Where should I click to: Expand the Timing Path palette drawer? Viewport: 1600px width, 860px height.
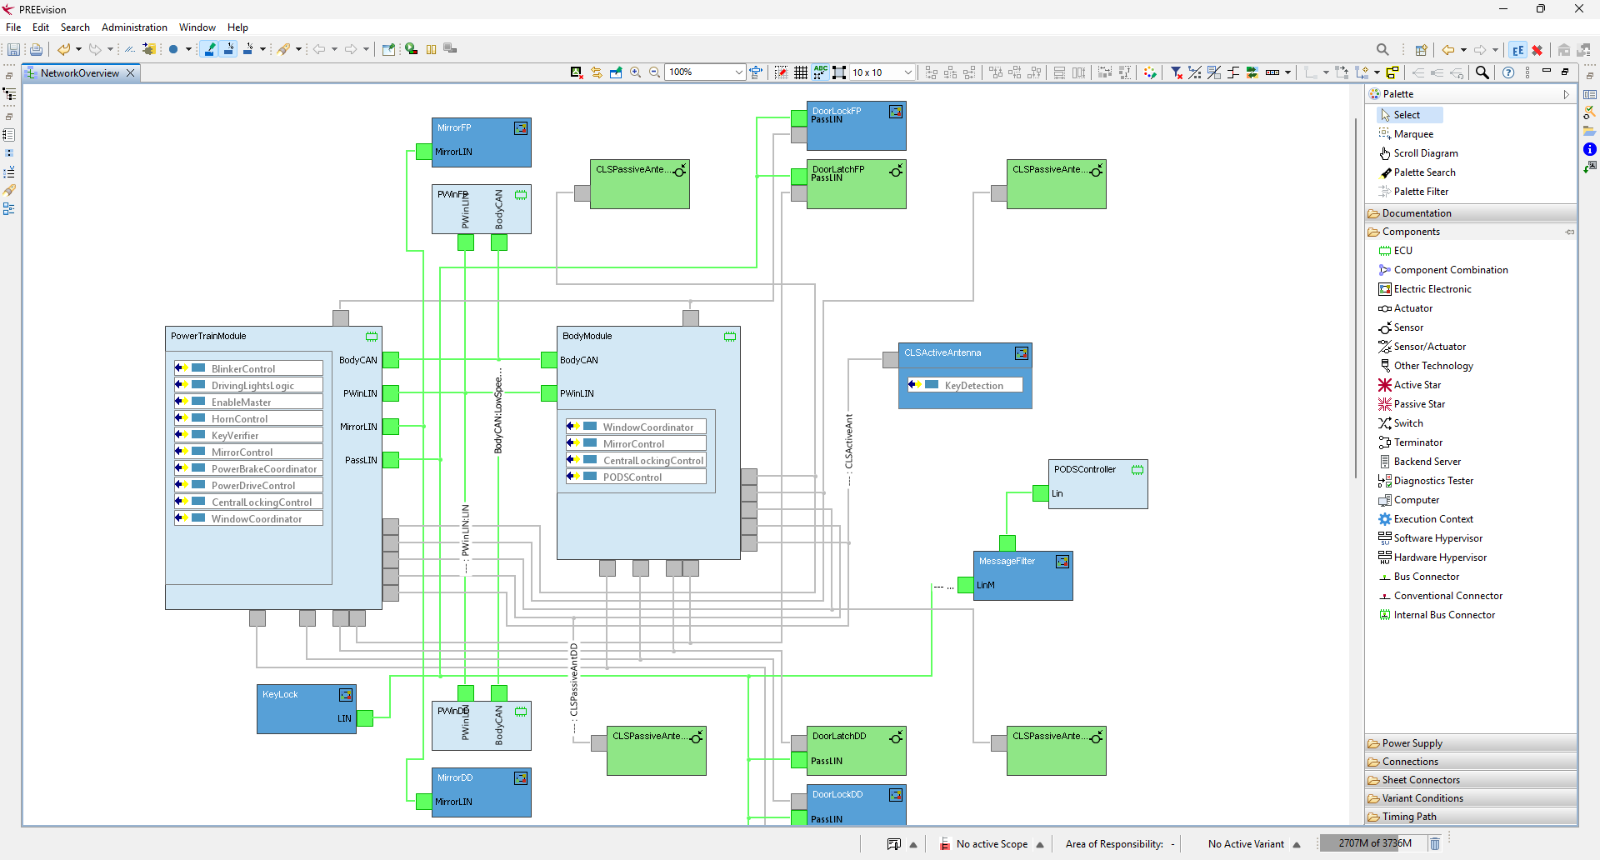tap(1471, 816)
